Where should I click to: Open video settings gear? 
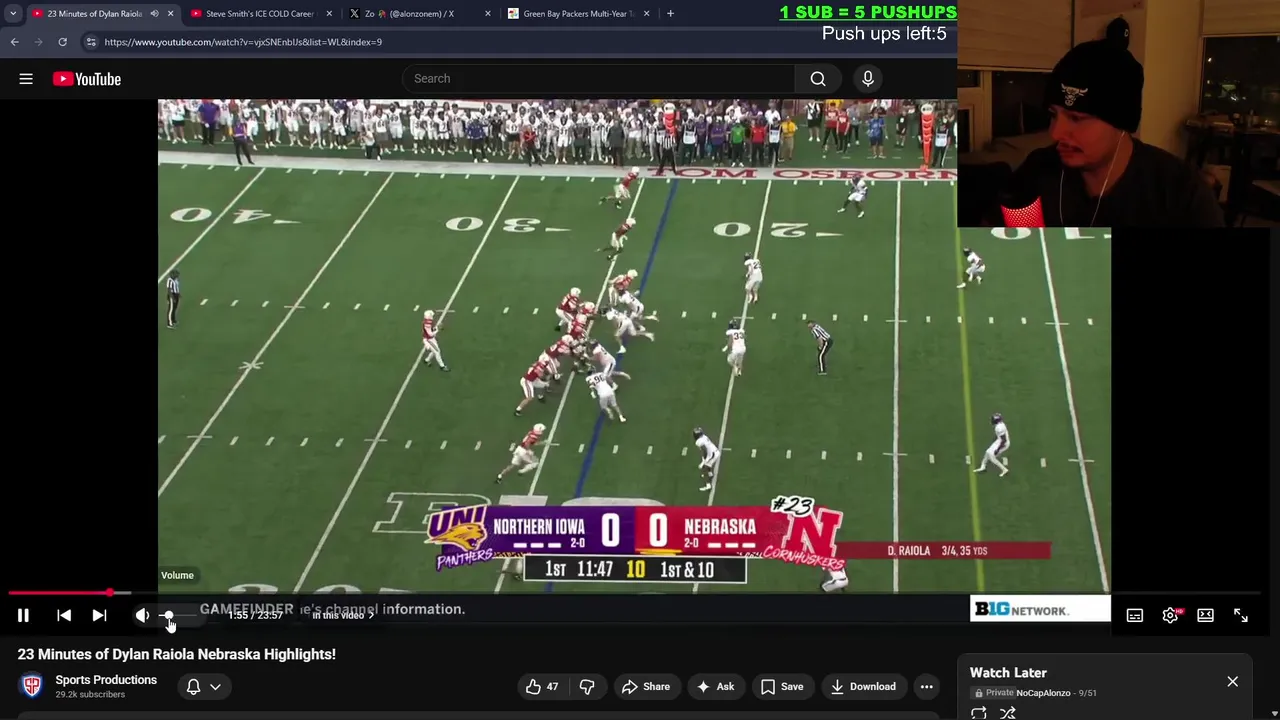click(x=1170, y=616)
